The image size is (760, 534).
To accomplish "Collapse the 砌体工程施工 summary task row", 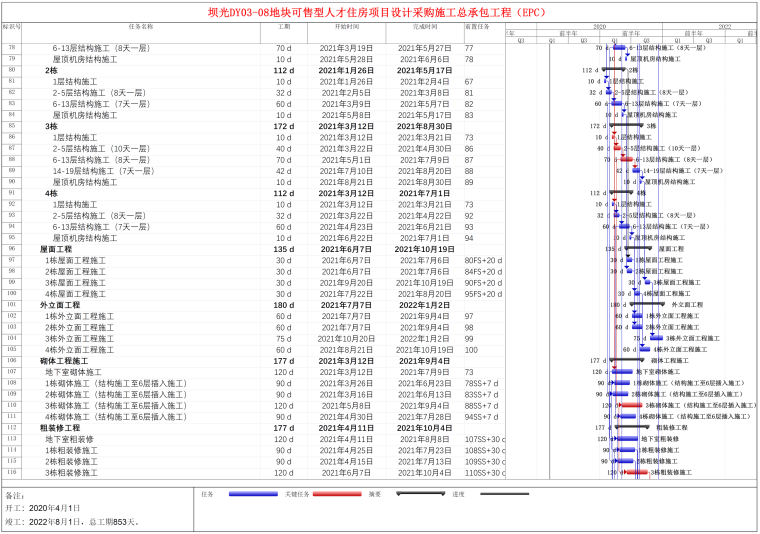I will coord(60,361).
